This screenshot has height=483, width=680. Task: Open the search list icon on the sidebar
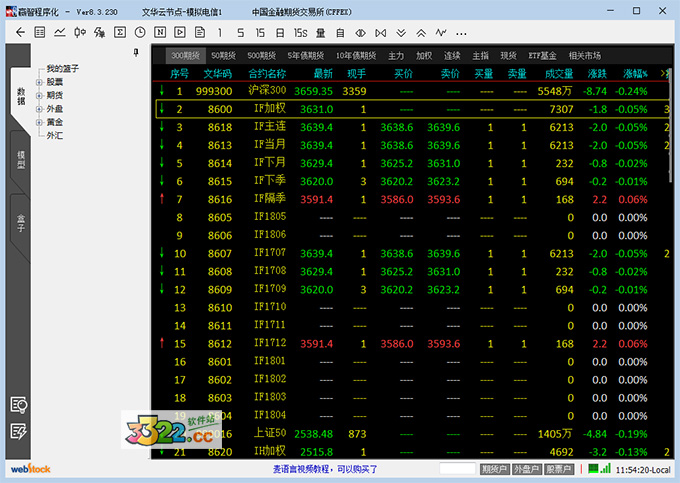click(19, 405)
